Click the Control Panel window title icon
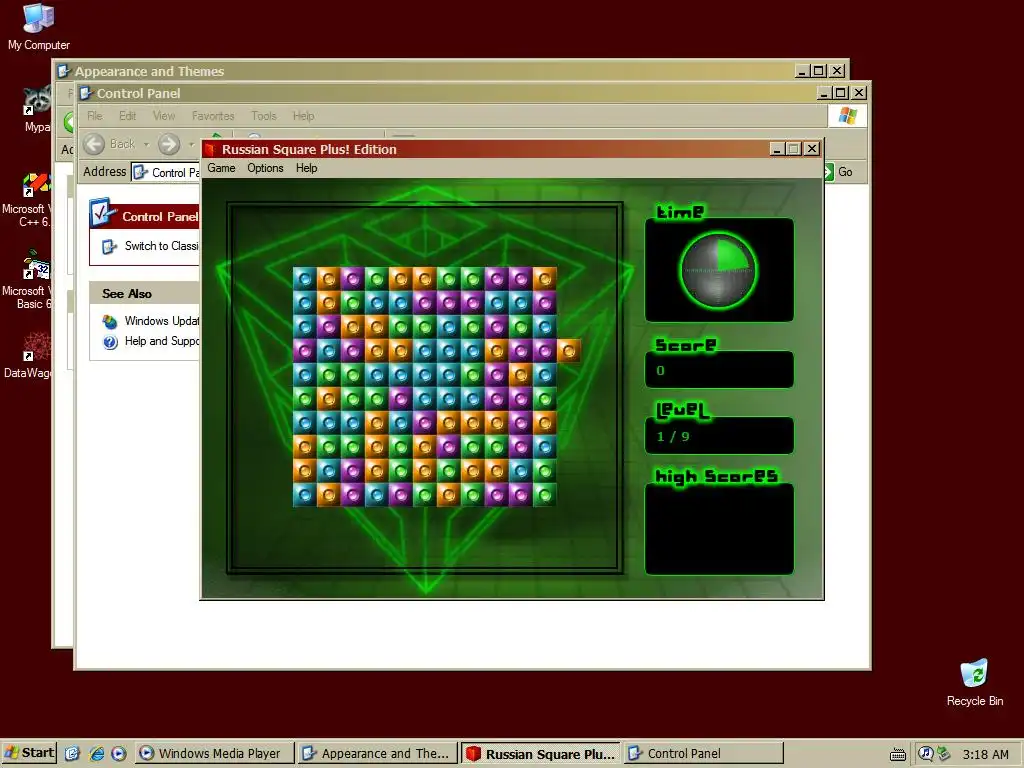This screenshot has height=768, width=1024. pyautogui.click(x=86, y=93)
